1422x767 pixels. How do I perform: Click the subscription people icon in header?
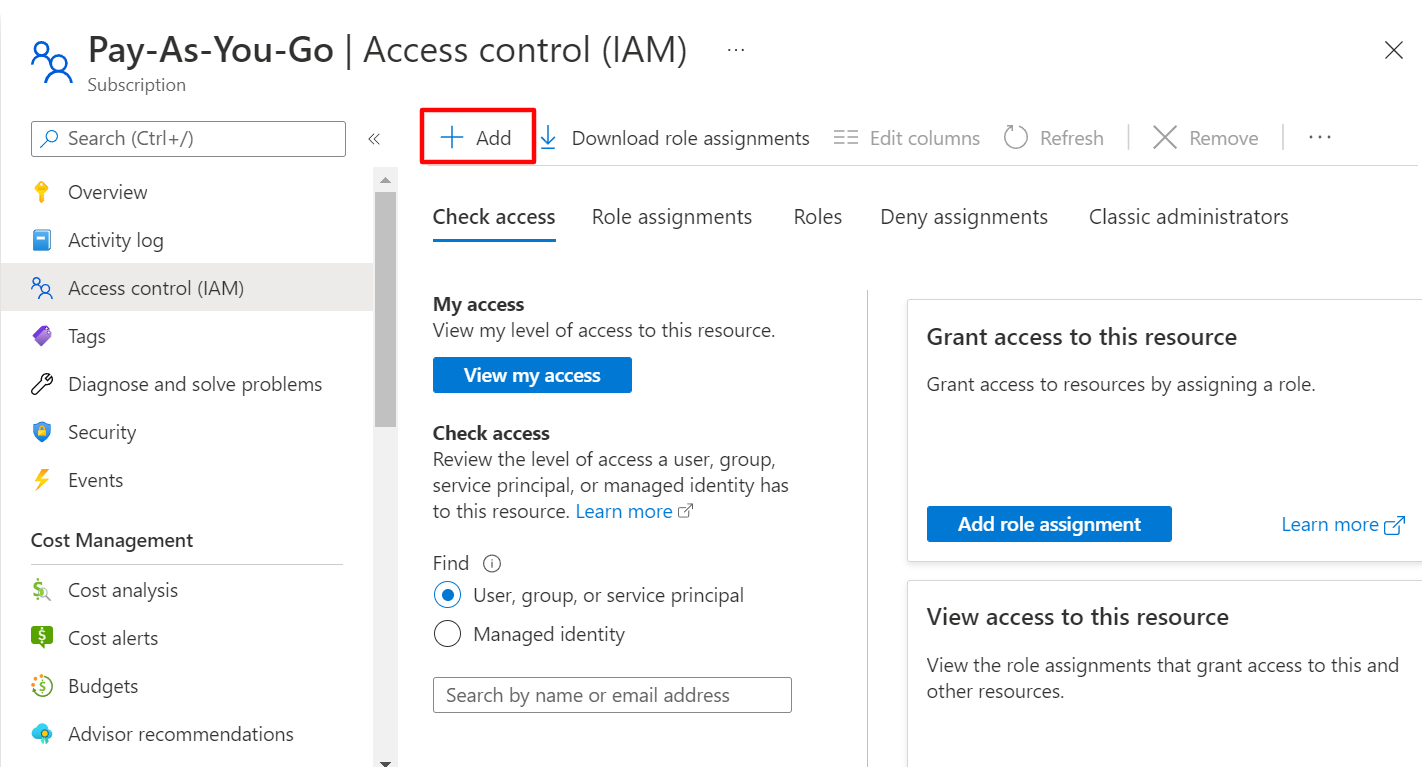click(x=52, y=62)
